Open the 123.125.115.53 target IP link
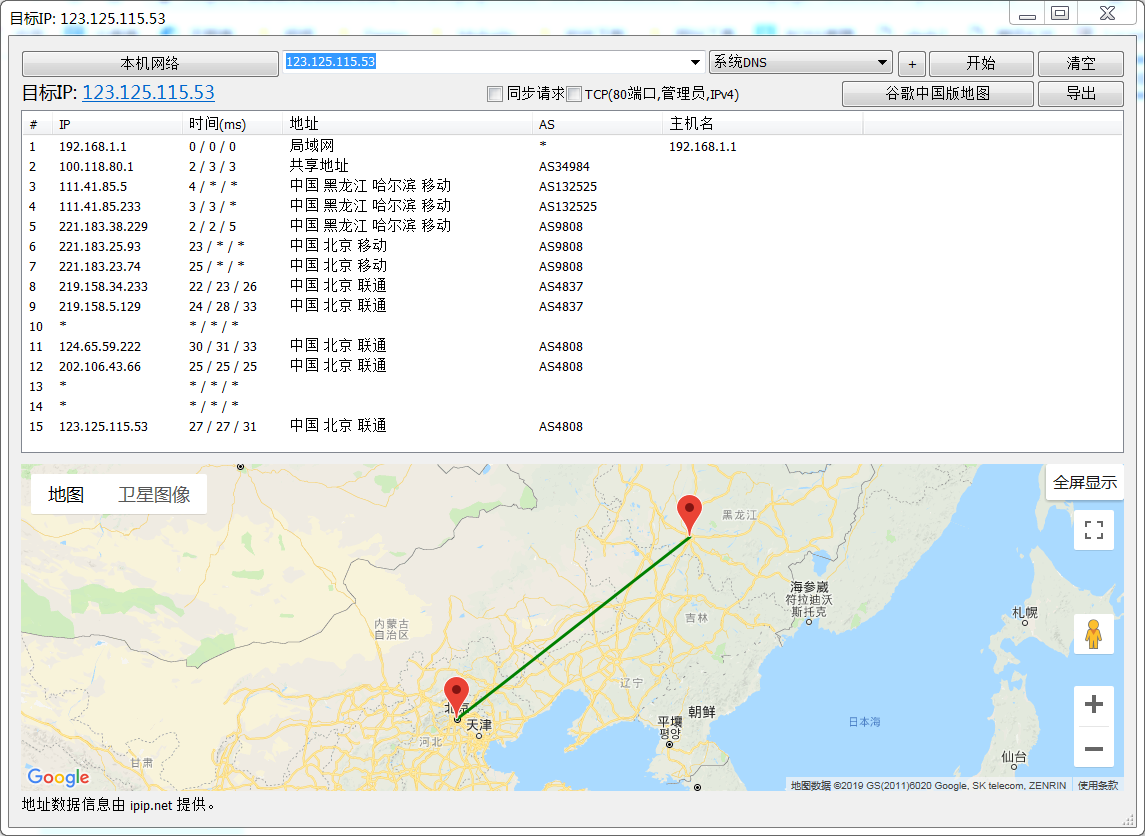 coord(148,93)
